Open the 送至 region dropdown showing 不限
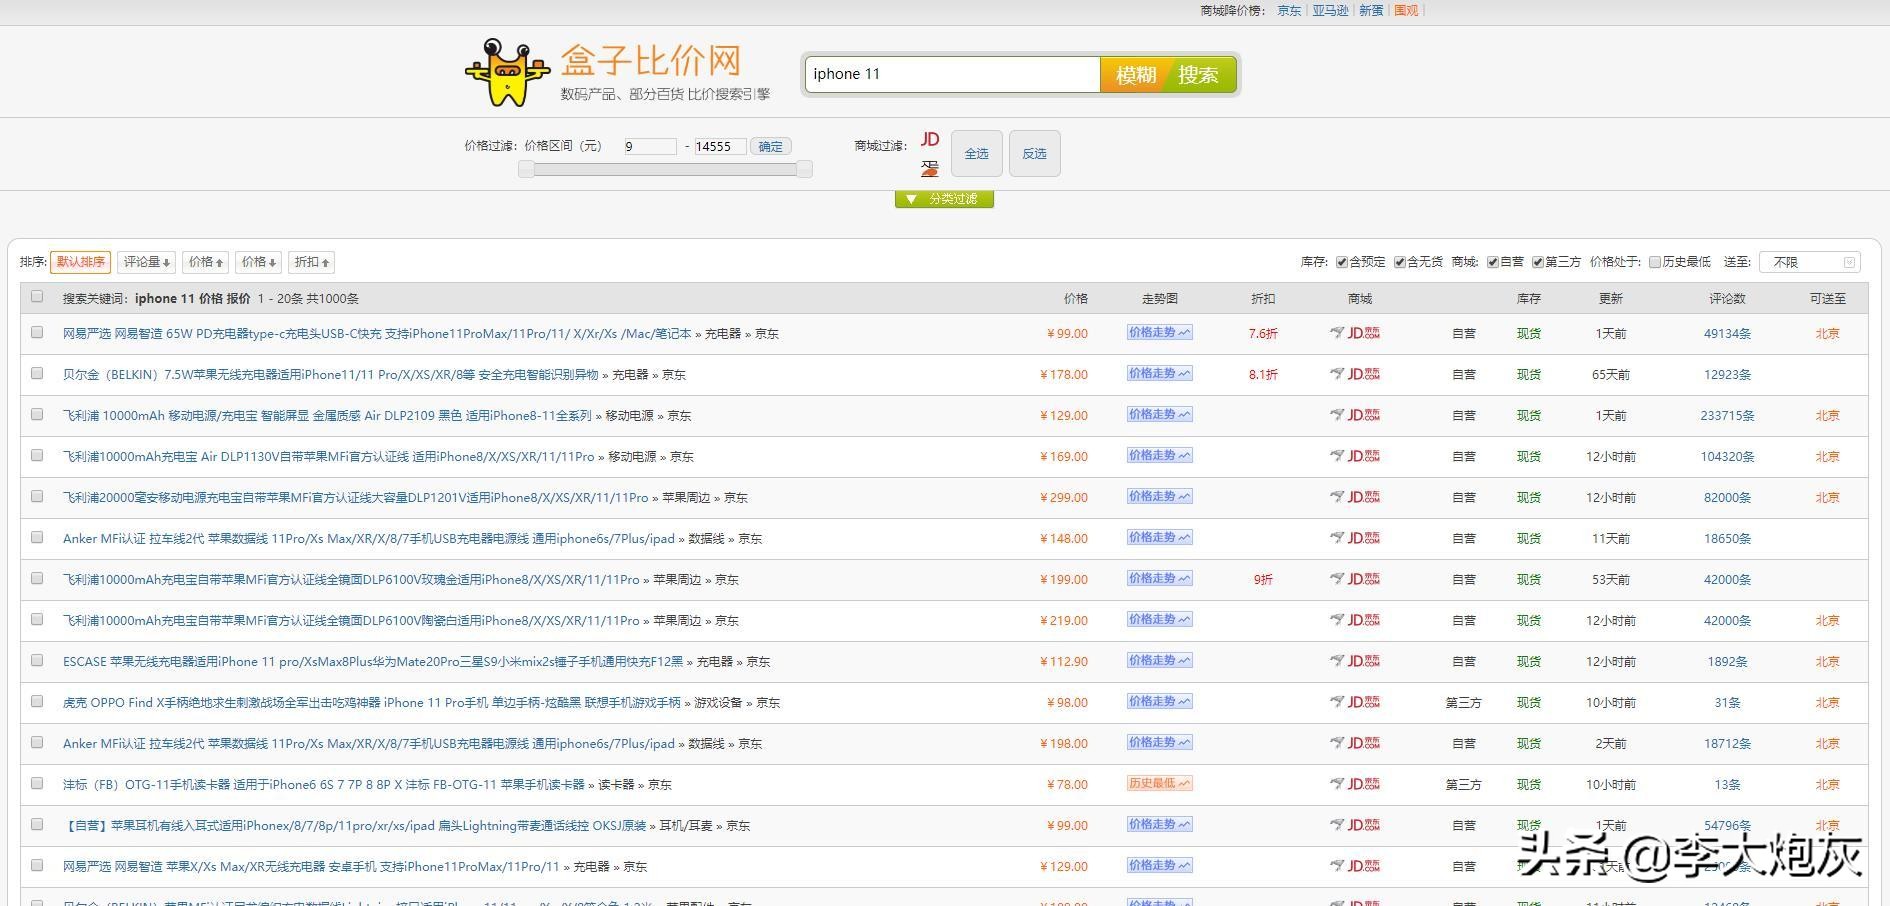 tap(1809, 261)
